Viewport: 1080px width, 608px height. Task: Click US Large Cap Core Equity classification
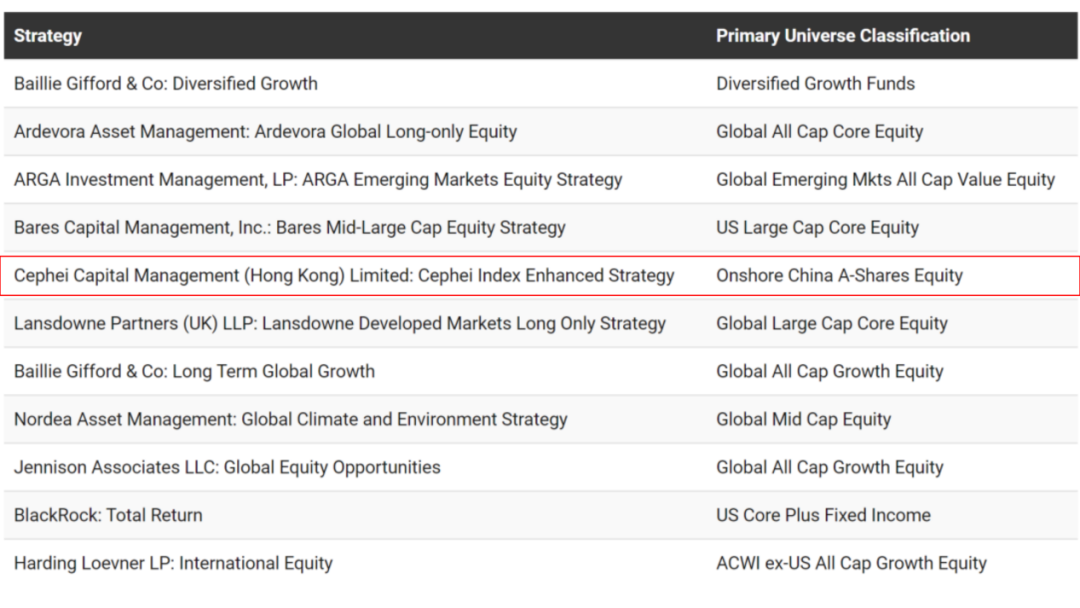(817, 228)
